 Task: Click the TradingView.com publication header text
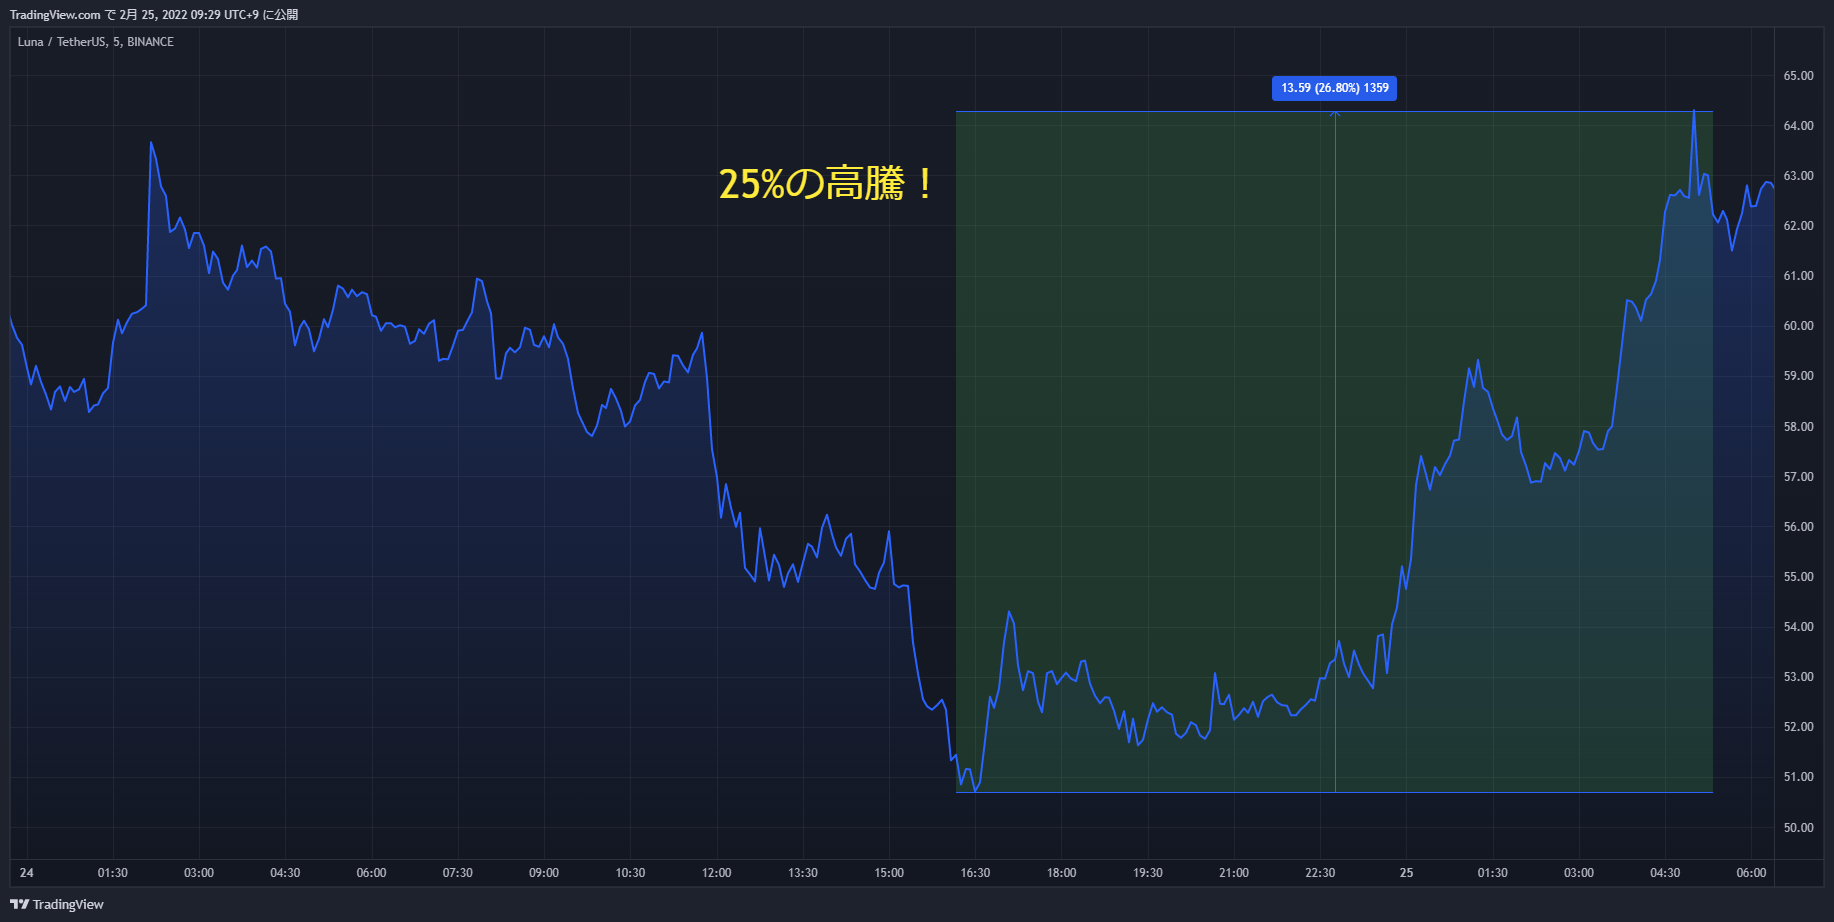(x=154, y=15)
